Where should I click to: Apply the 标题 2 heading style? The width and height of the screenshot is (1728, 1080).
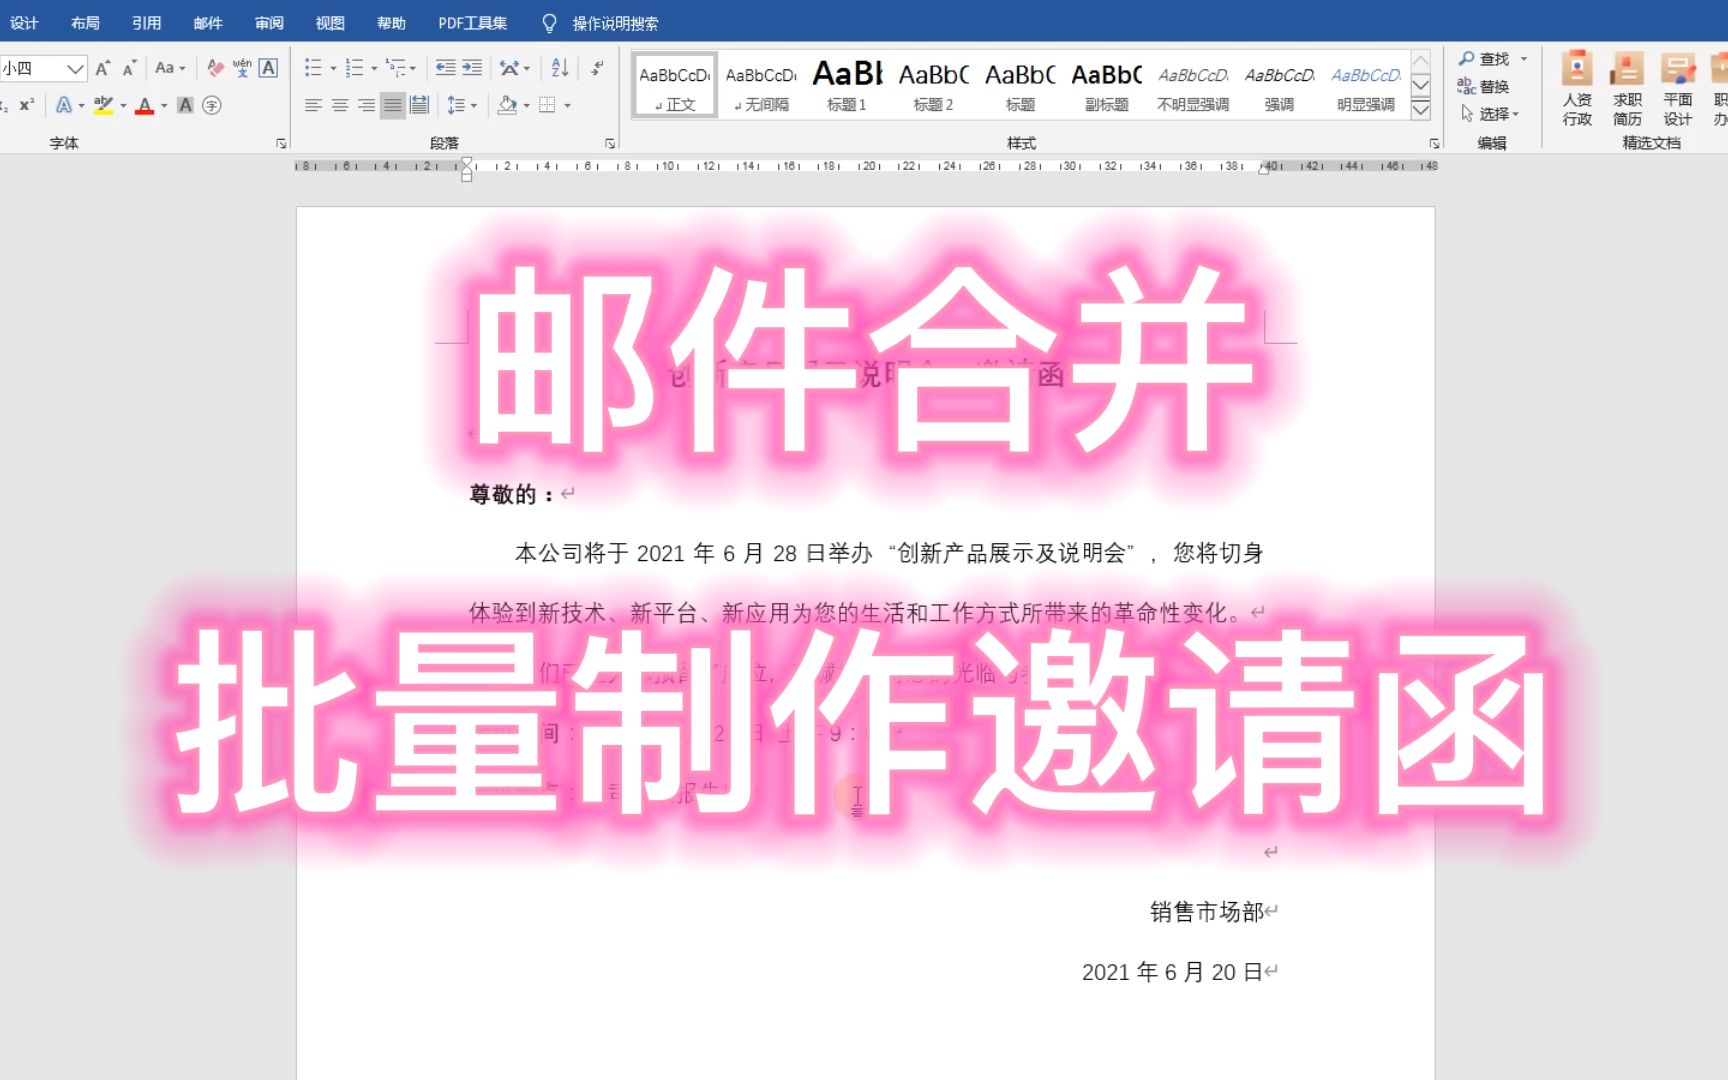tap(933, 86)
